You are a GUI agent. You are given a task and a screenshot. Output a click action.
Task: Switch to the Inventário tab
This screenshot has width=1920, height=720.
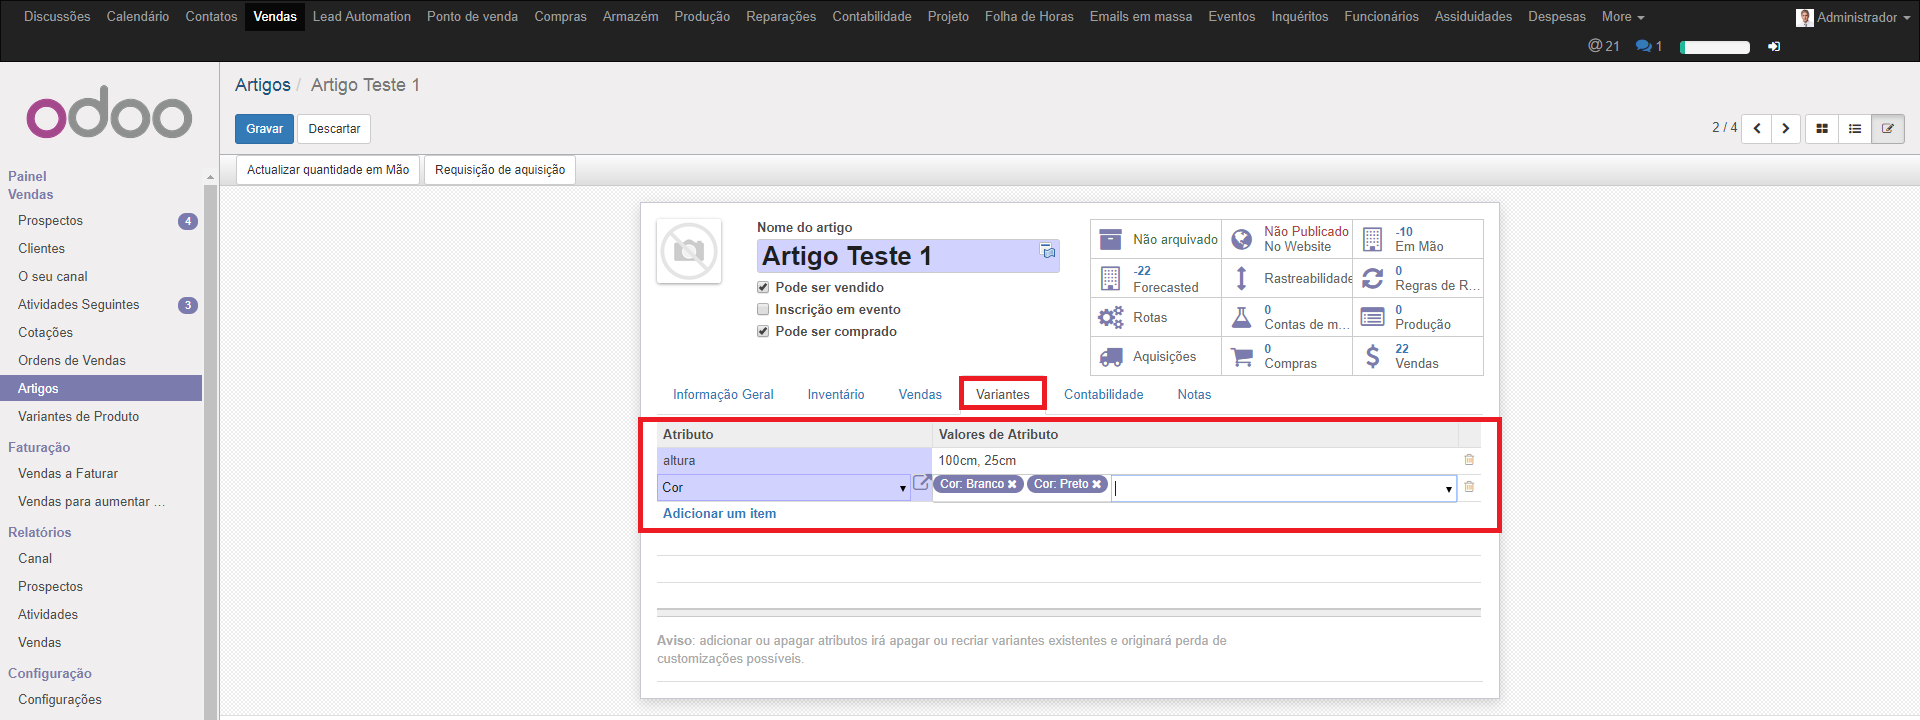(x=835, y=395)
